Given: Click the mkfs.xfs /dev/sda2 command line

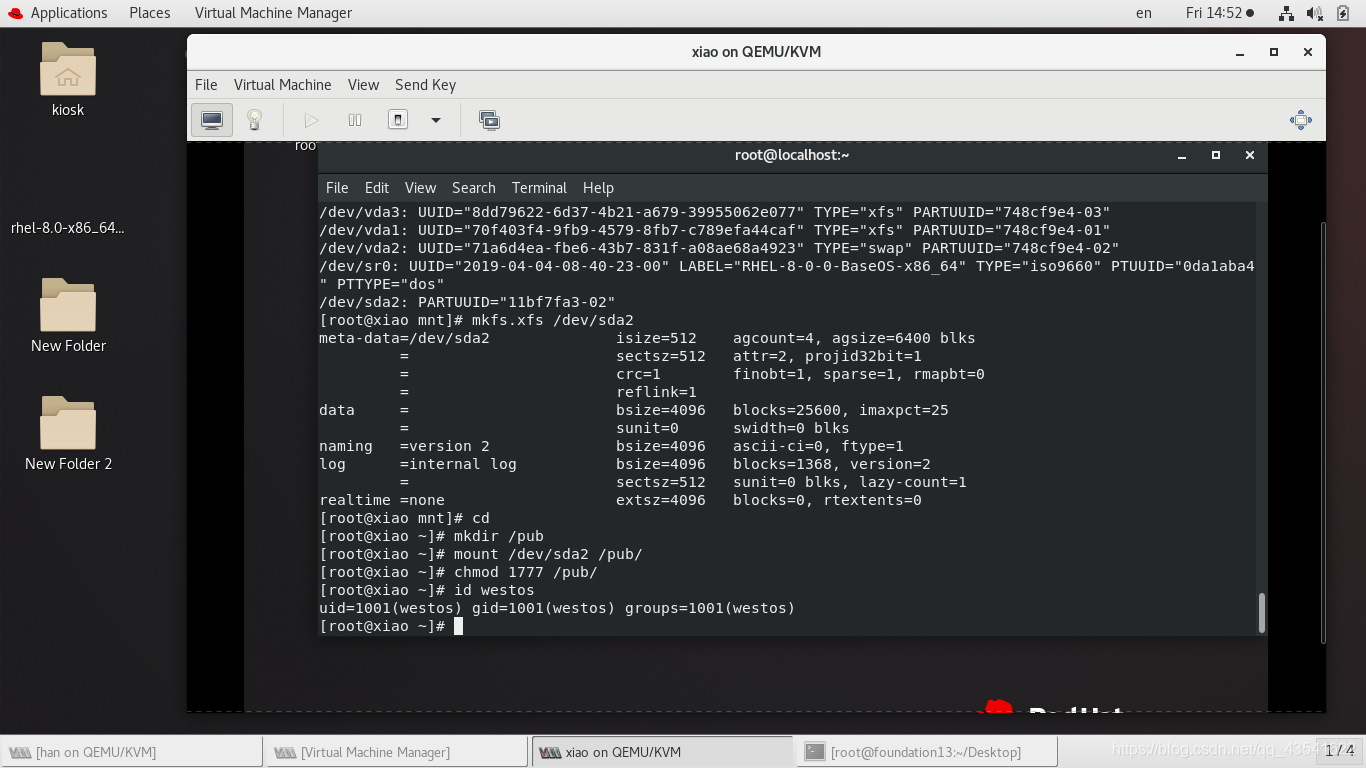Looking at the screenshot, I should pyautogui.click(x=476, y=320).
